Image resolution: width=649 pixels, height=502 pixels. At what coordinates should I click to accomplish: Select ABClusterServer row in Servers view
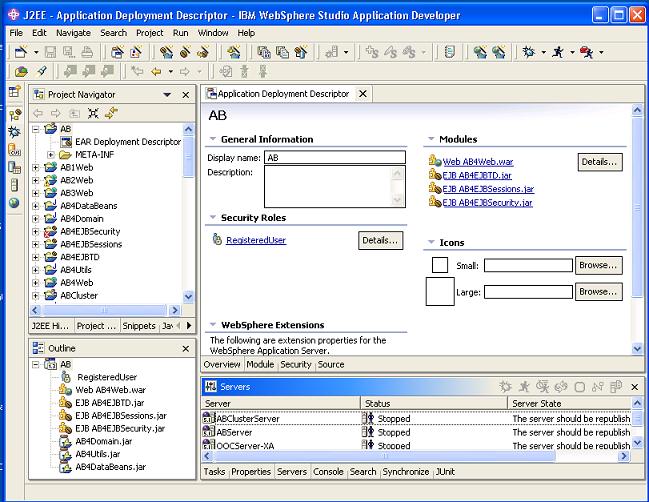pyautogui.click(x=416, y=418)
